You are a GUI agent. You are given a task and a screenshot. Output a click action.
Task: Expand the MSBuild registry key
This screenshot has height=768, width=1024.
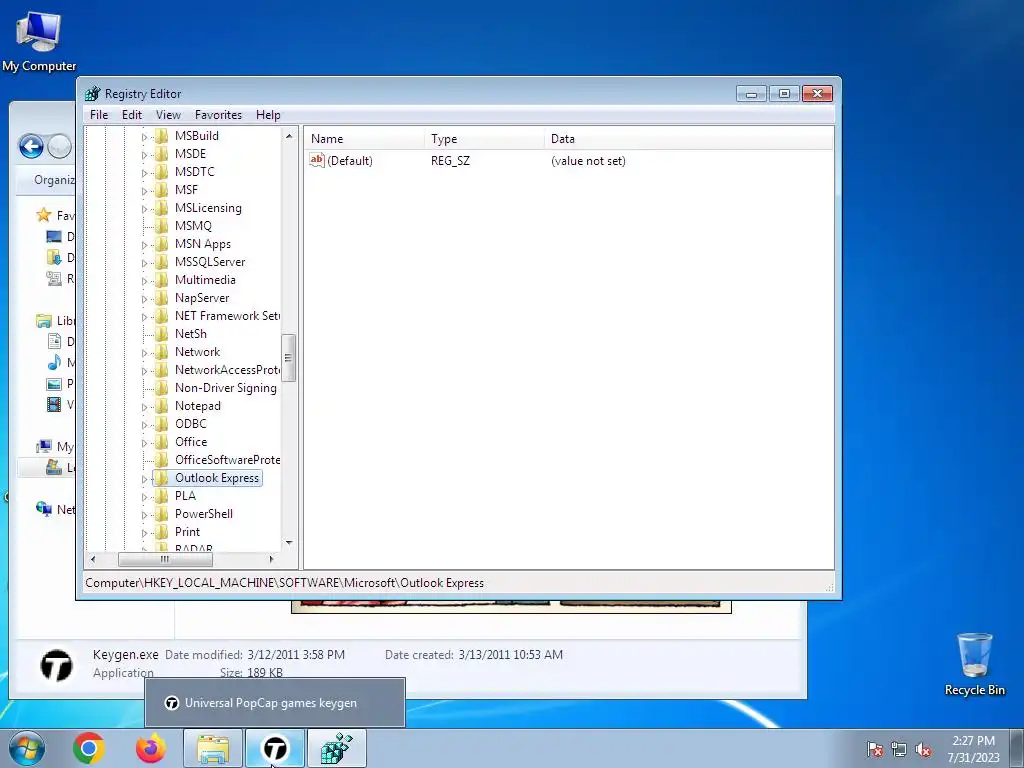144,137
